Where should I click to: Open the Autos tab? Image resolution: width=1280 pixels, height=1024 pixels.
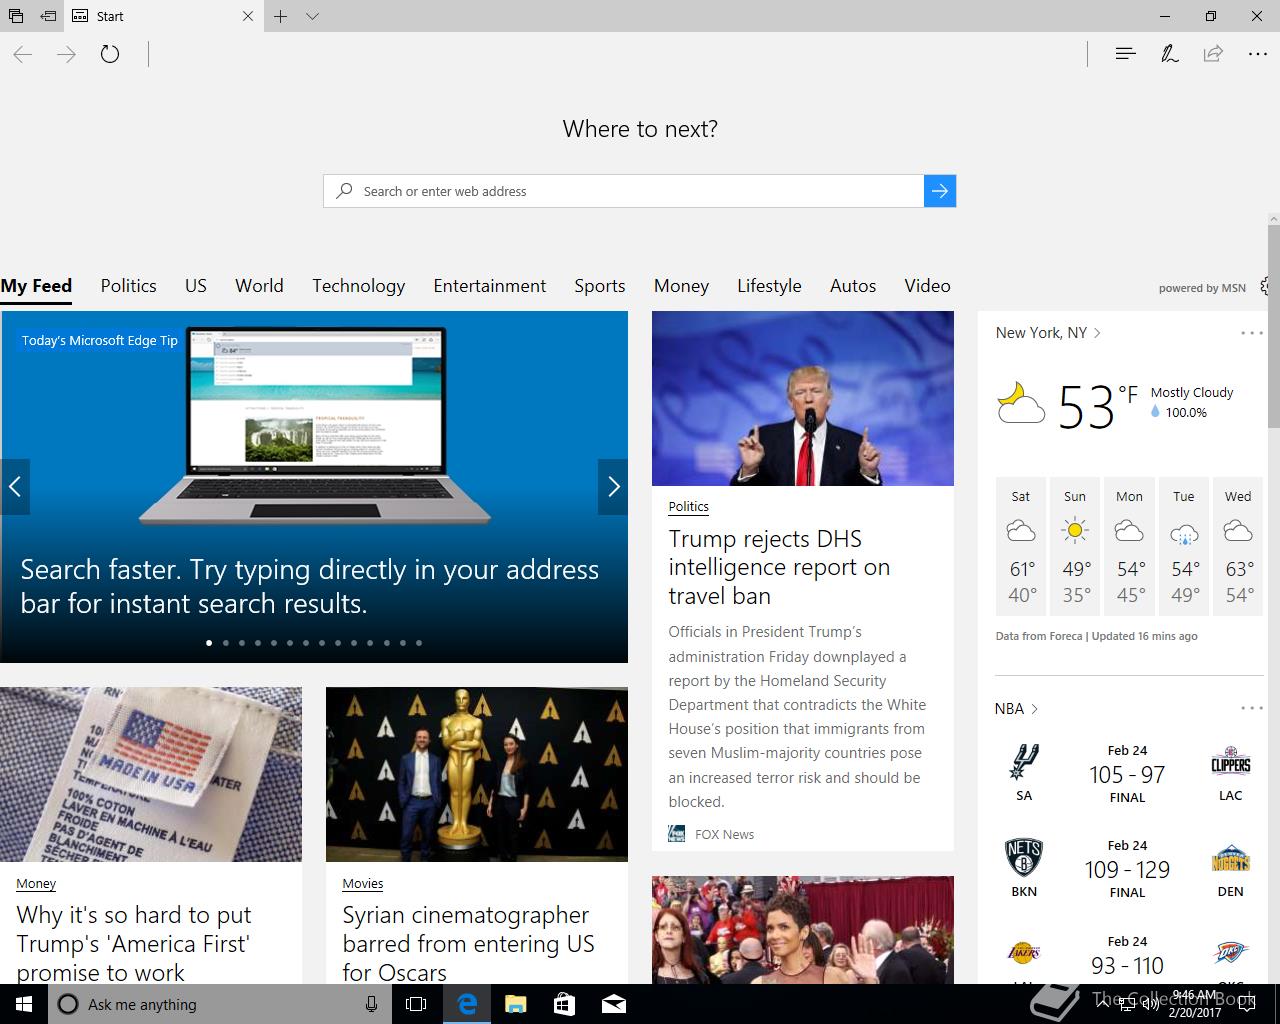point(853,286)
